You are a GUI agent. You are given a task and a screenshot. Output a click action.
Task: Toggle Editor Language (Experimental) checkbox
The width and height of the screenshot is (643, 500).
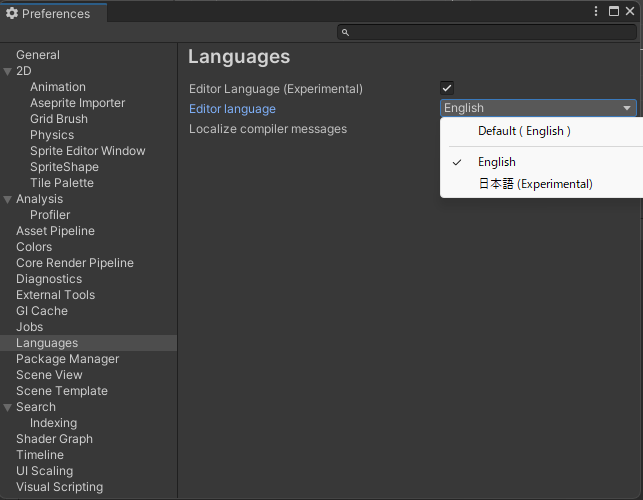point(447,88)
